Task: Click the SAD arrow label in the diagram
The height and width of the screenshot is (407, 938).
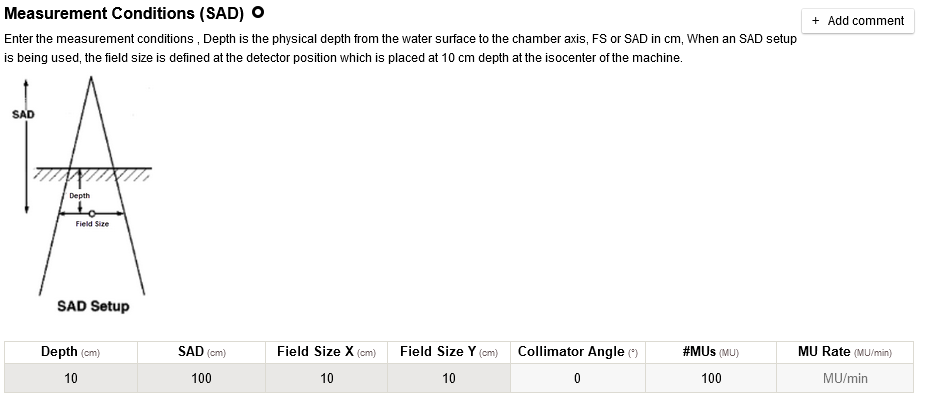Action: pyautogui.click(x=23, y=114)
